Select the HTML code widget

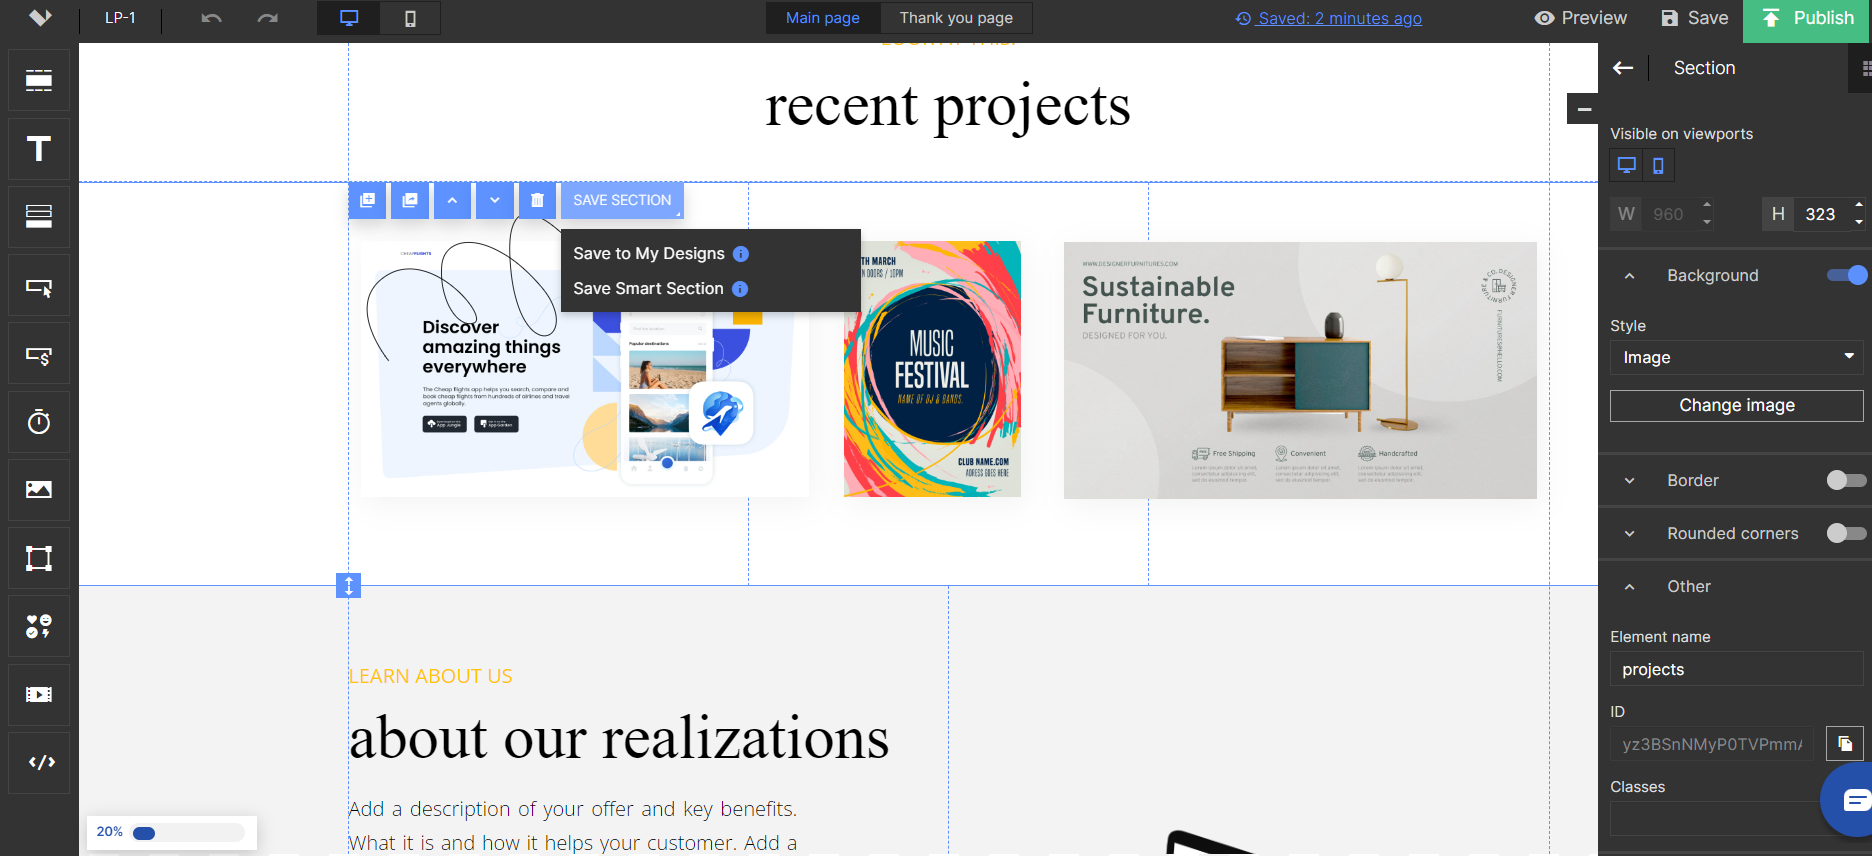[39, 763]
